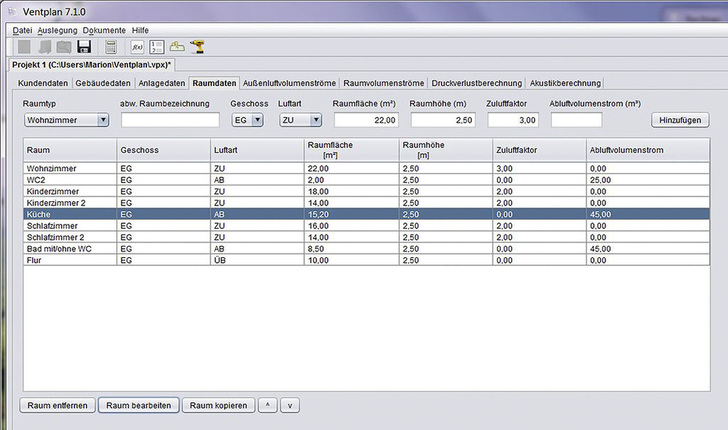Click the yellow drill tool icon
The image size is (728, 430).
coord(197,47)
